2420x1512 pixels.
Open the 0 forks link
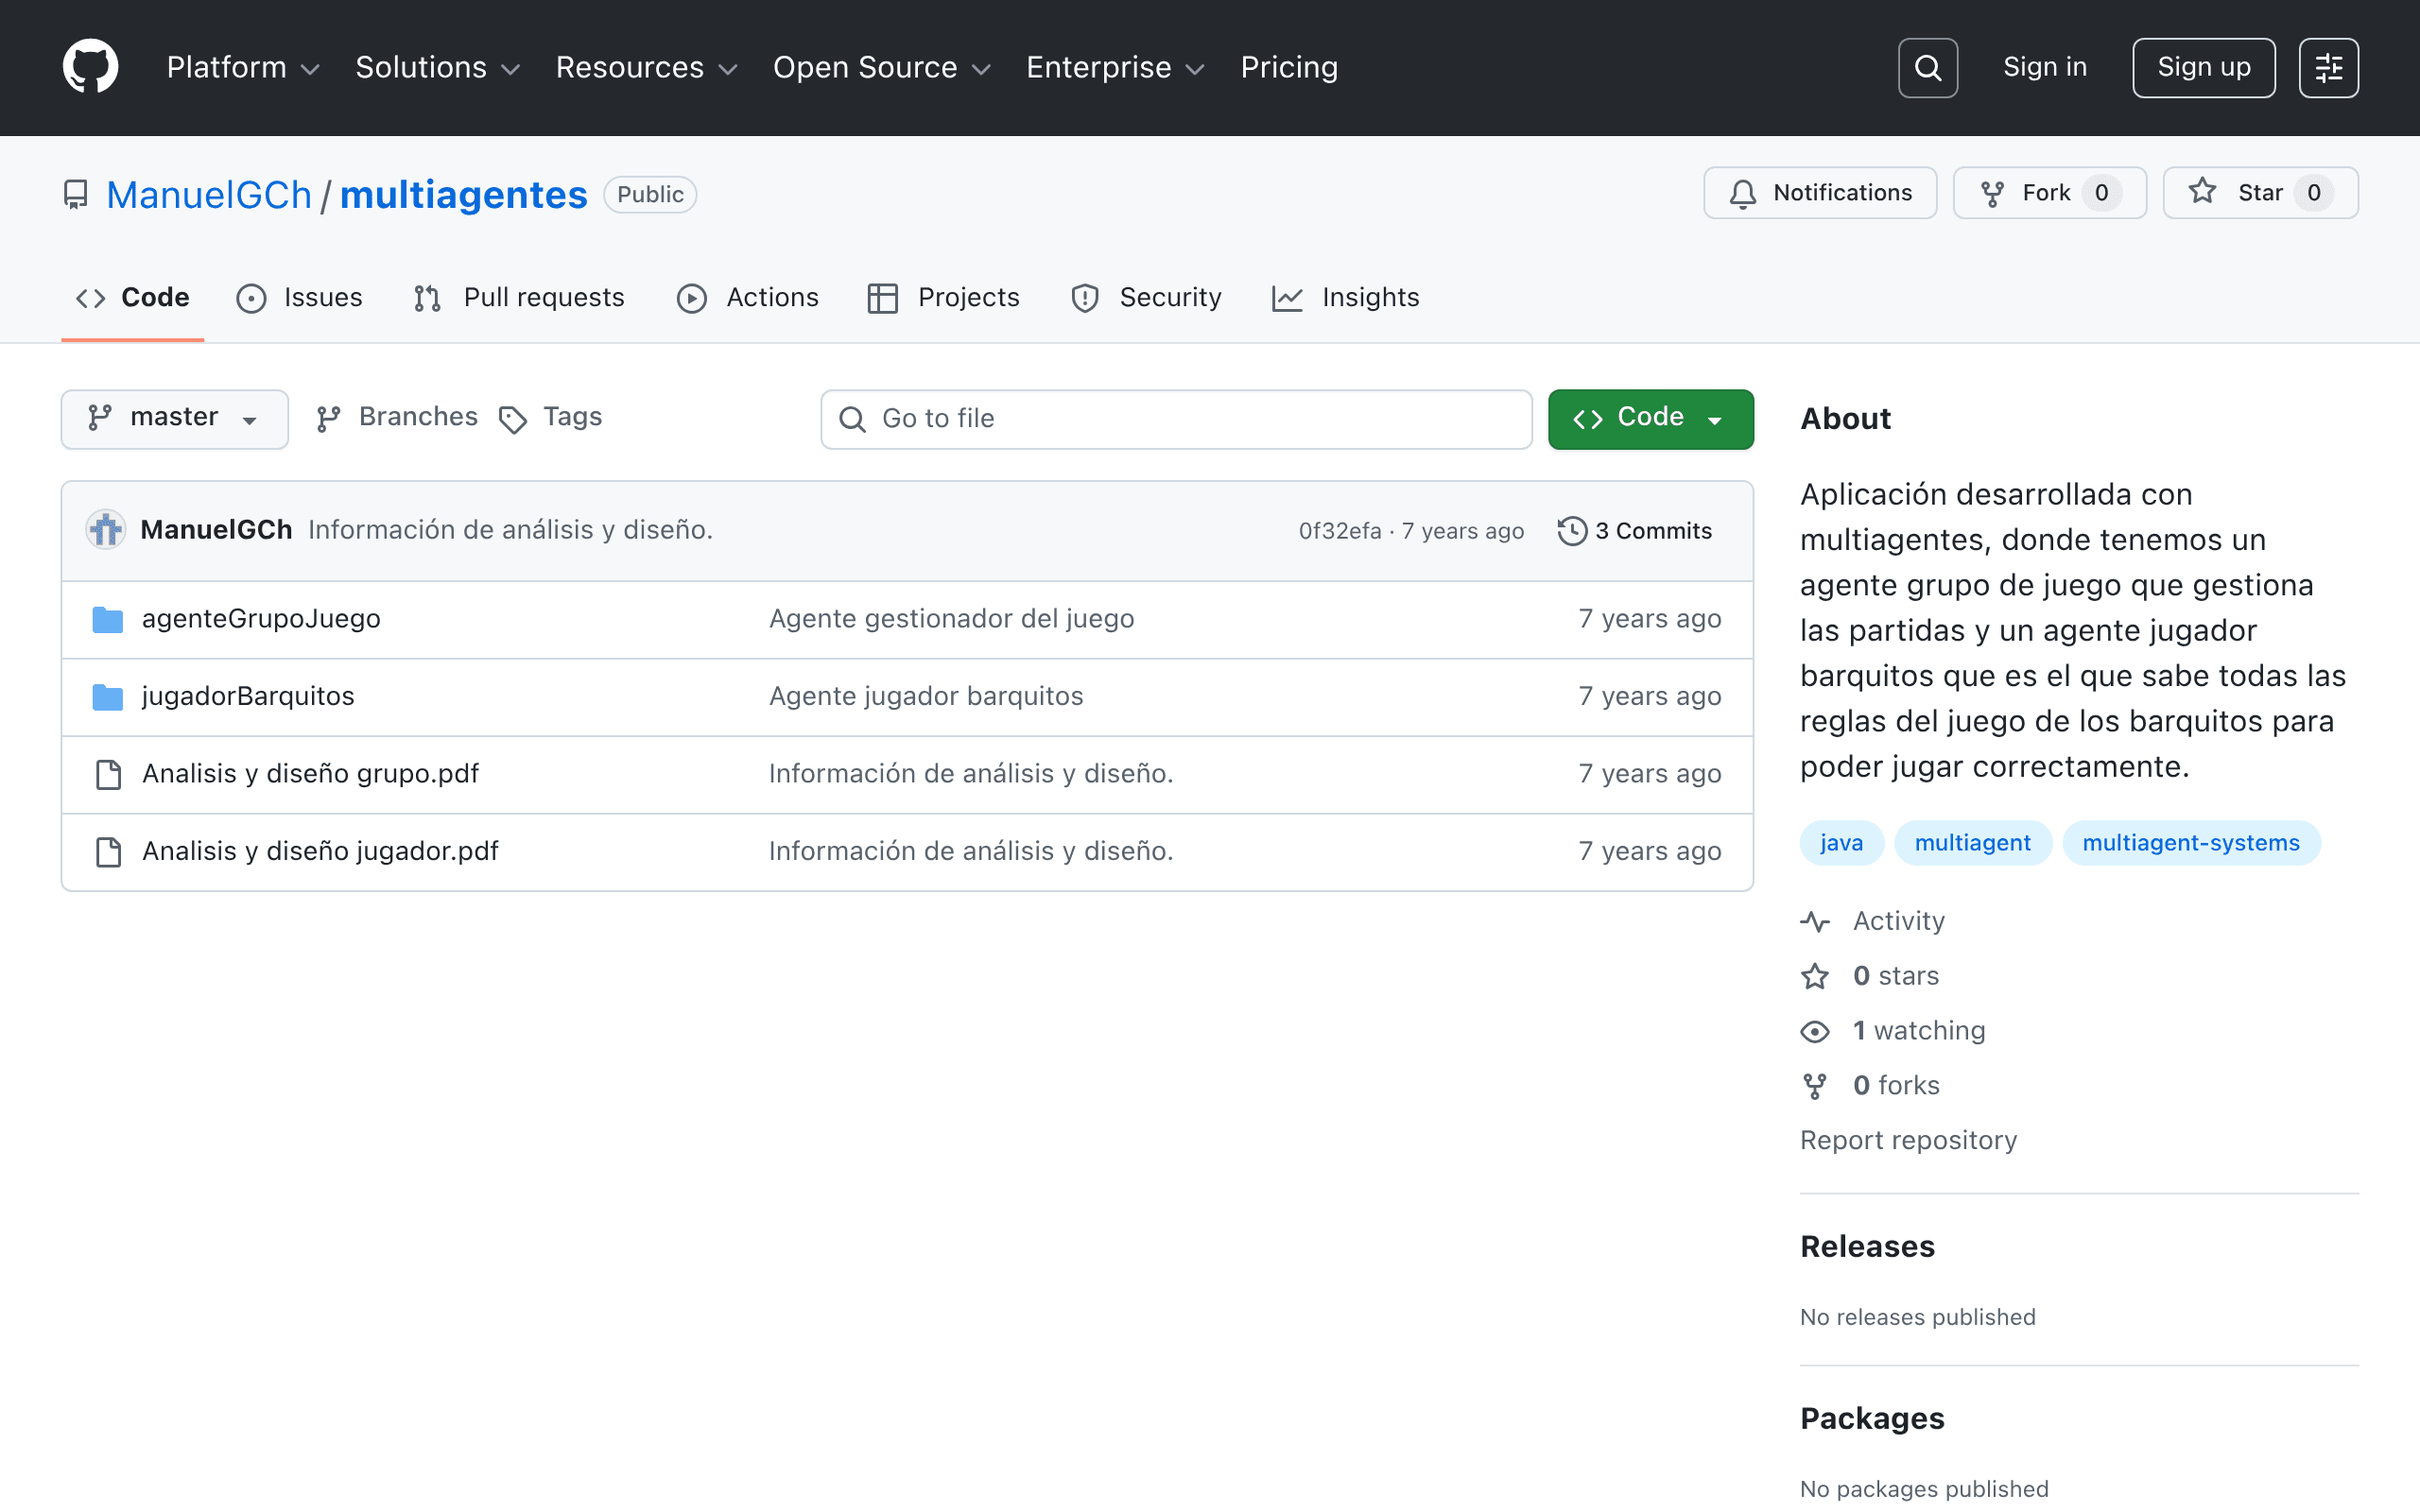1870,1086
